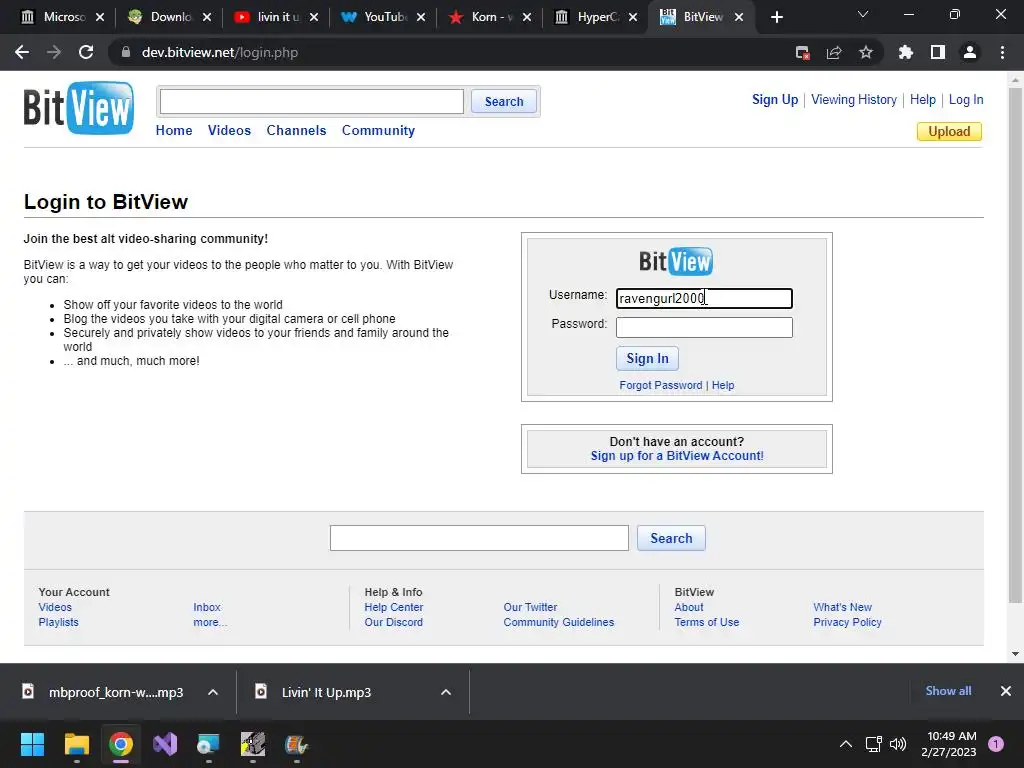Open the notification count badge
Screen dimensions: 1024x768
coord(996,744)
